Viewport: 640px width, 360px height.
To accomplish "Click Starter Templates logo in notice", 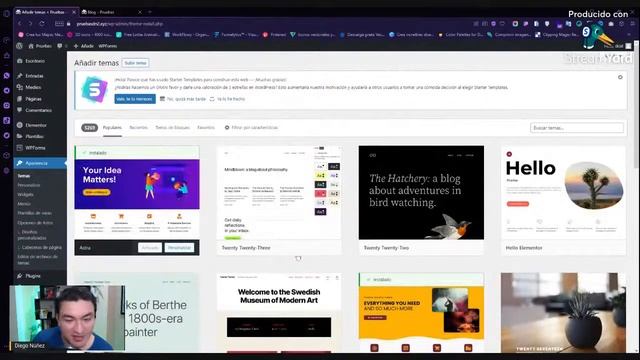I will (x=94, y=89).
